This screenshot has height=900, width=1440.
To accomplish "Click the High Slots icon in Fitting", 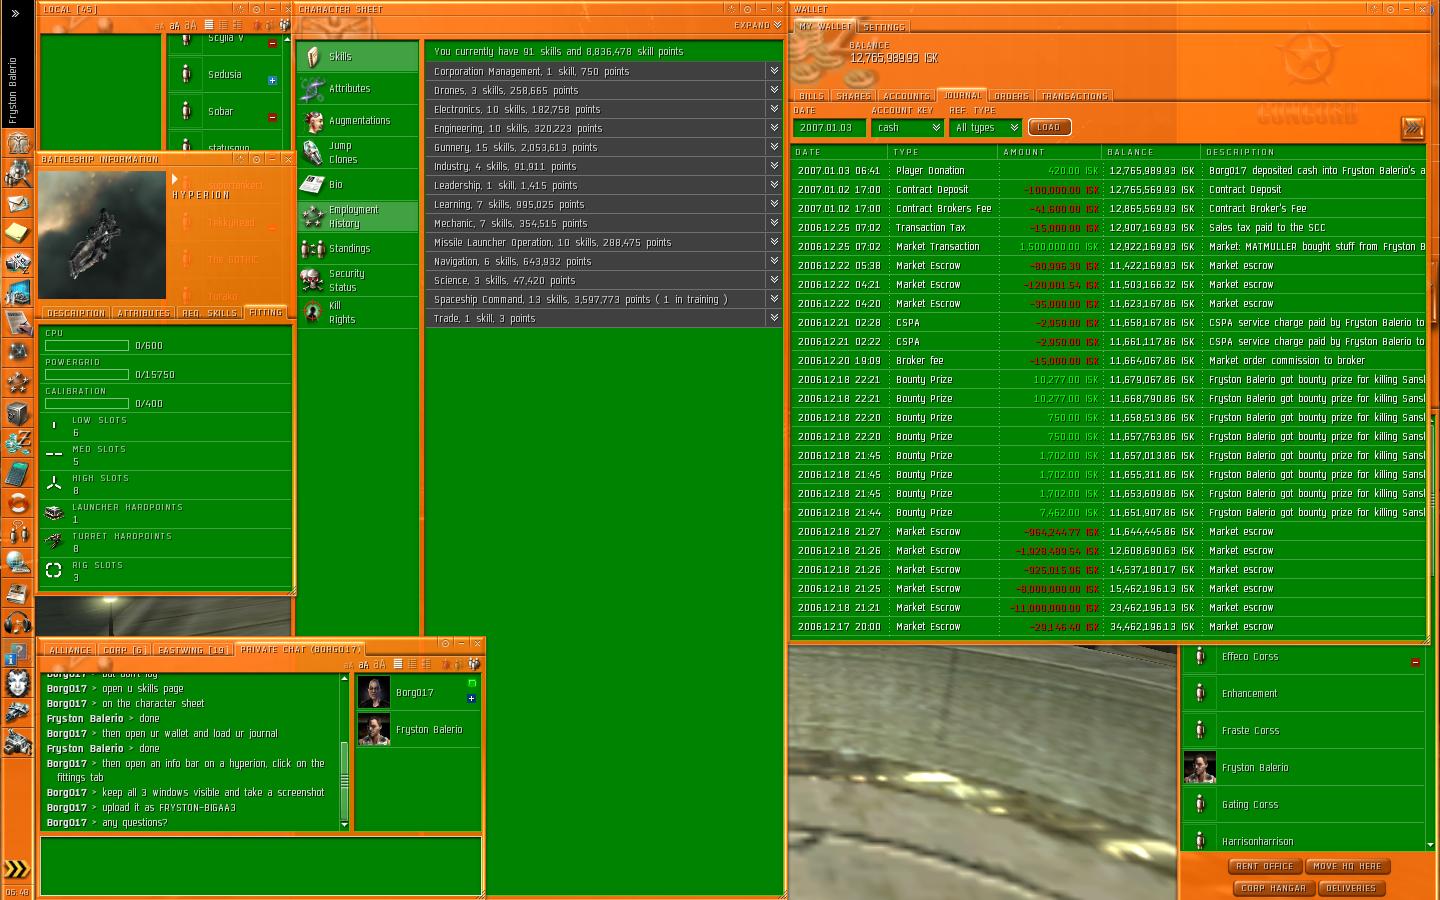I will 54,484.
